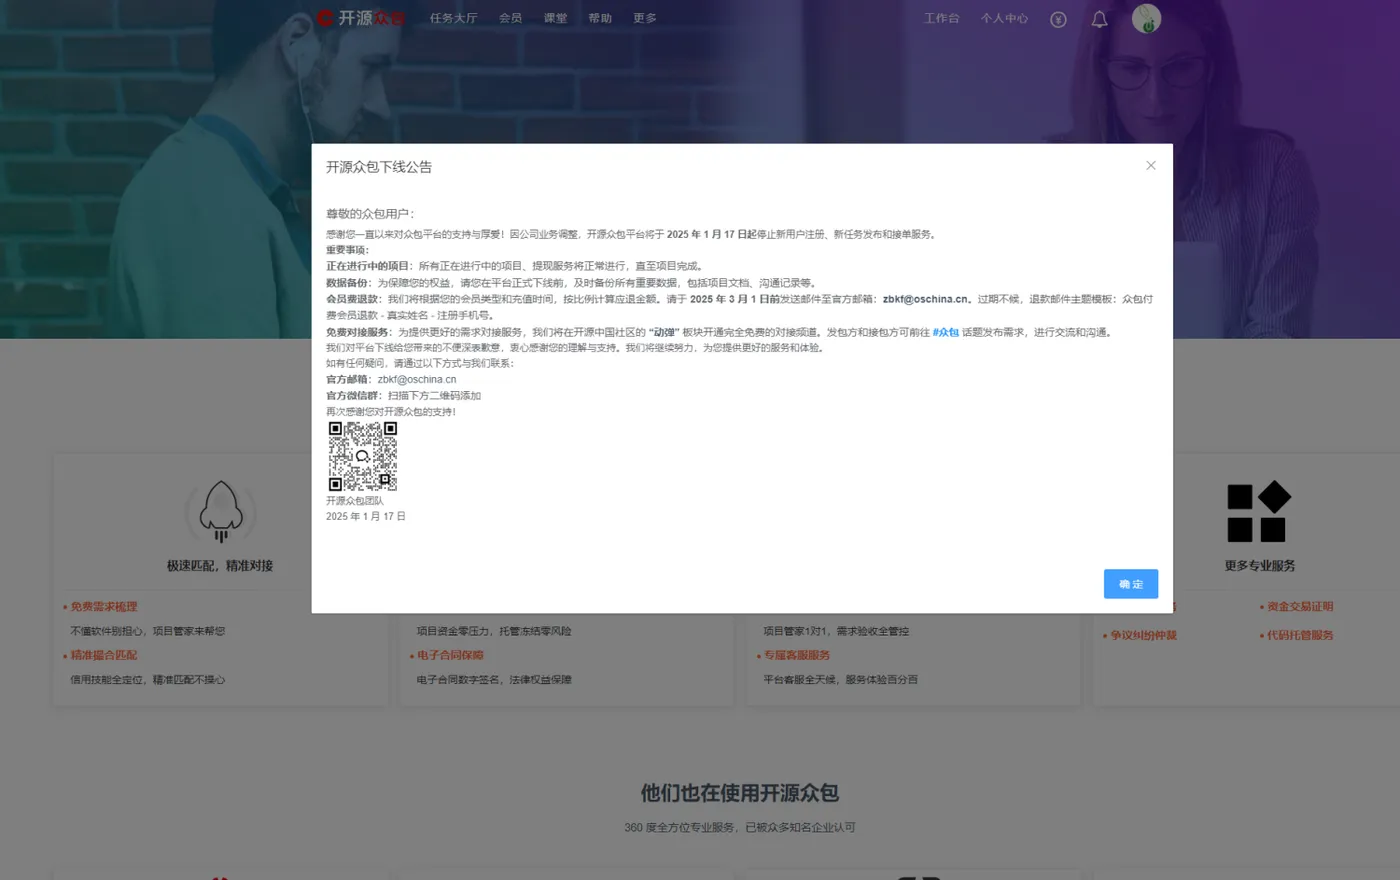Screen dimensions: 1400x880
Task: Click the signature 开源众包团队
Action: click(x=355, y=501)
